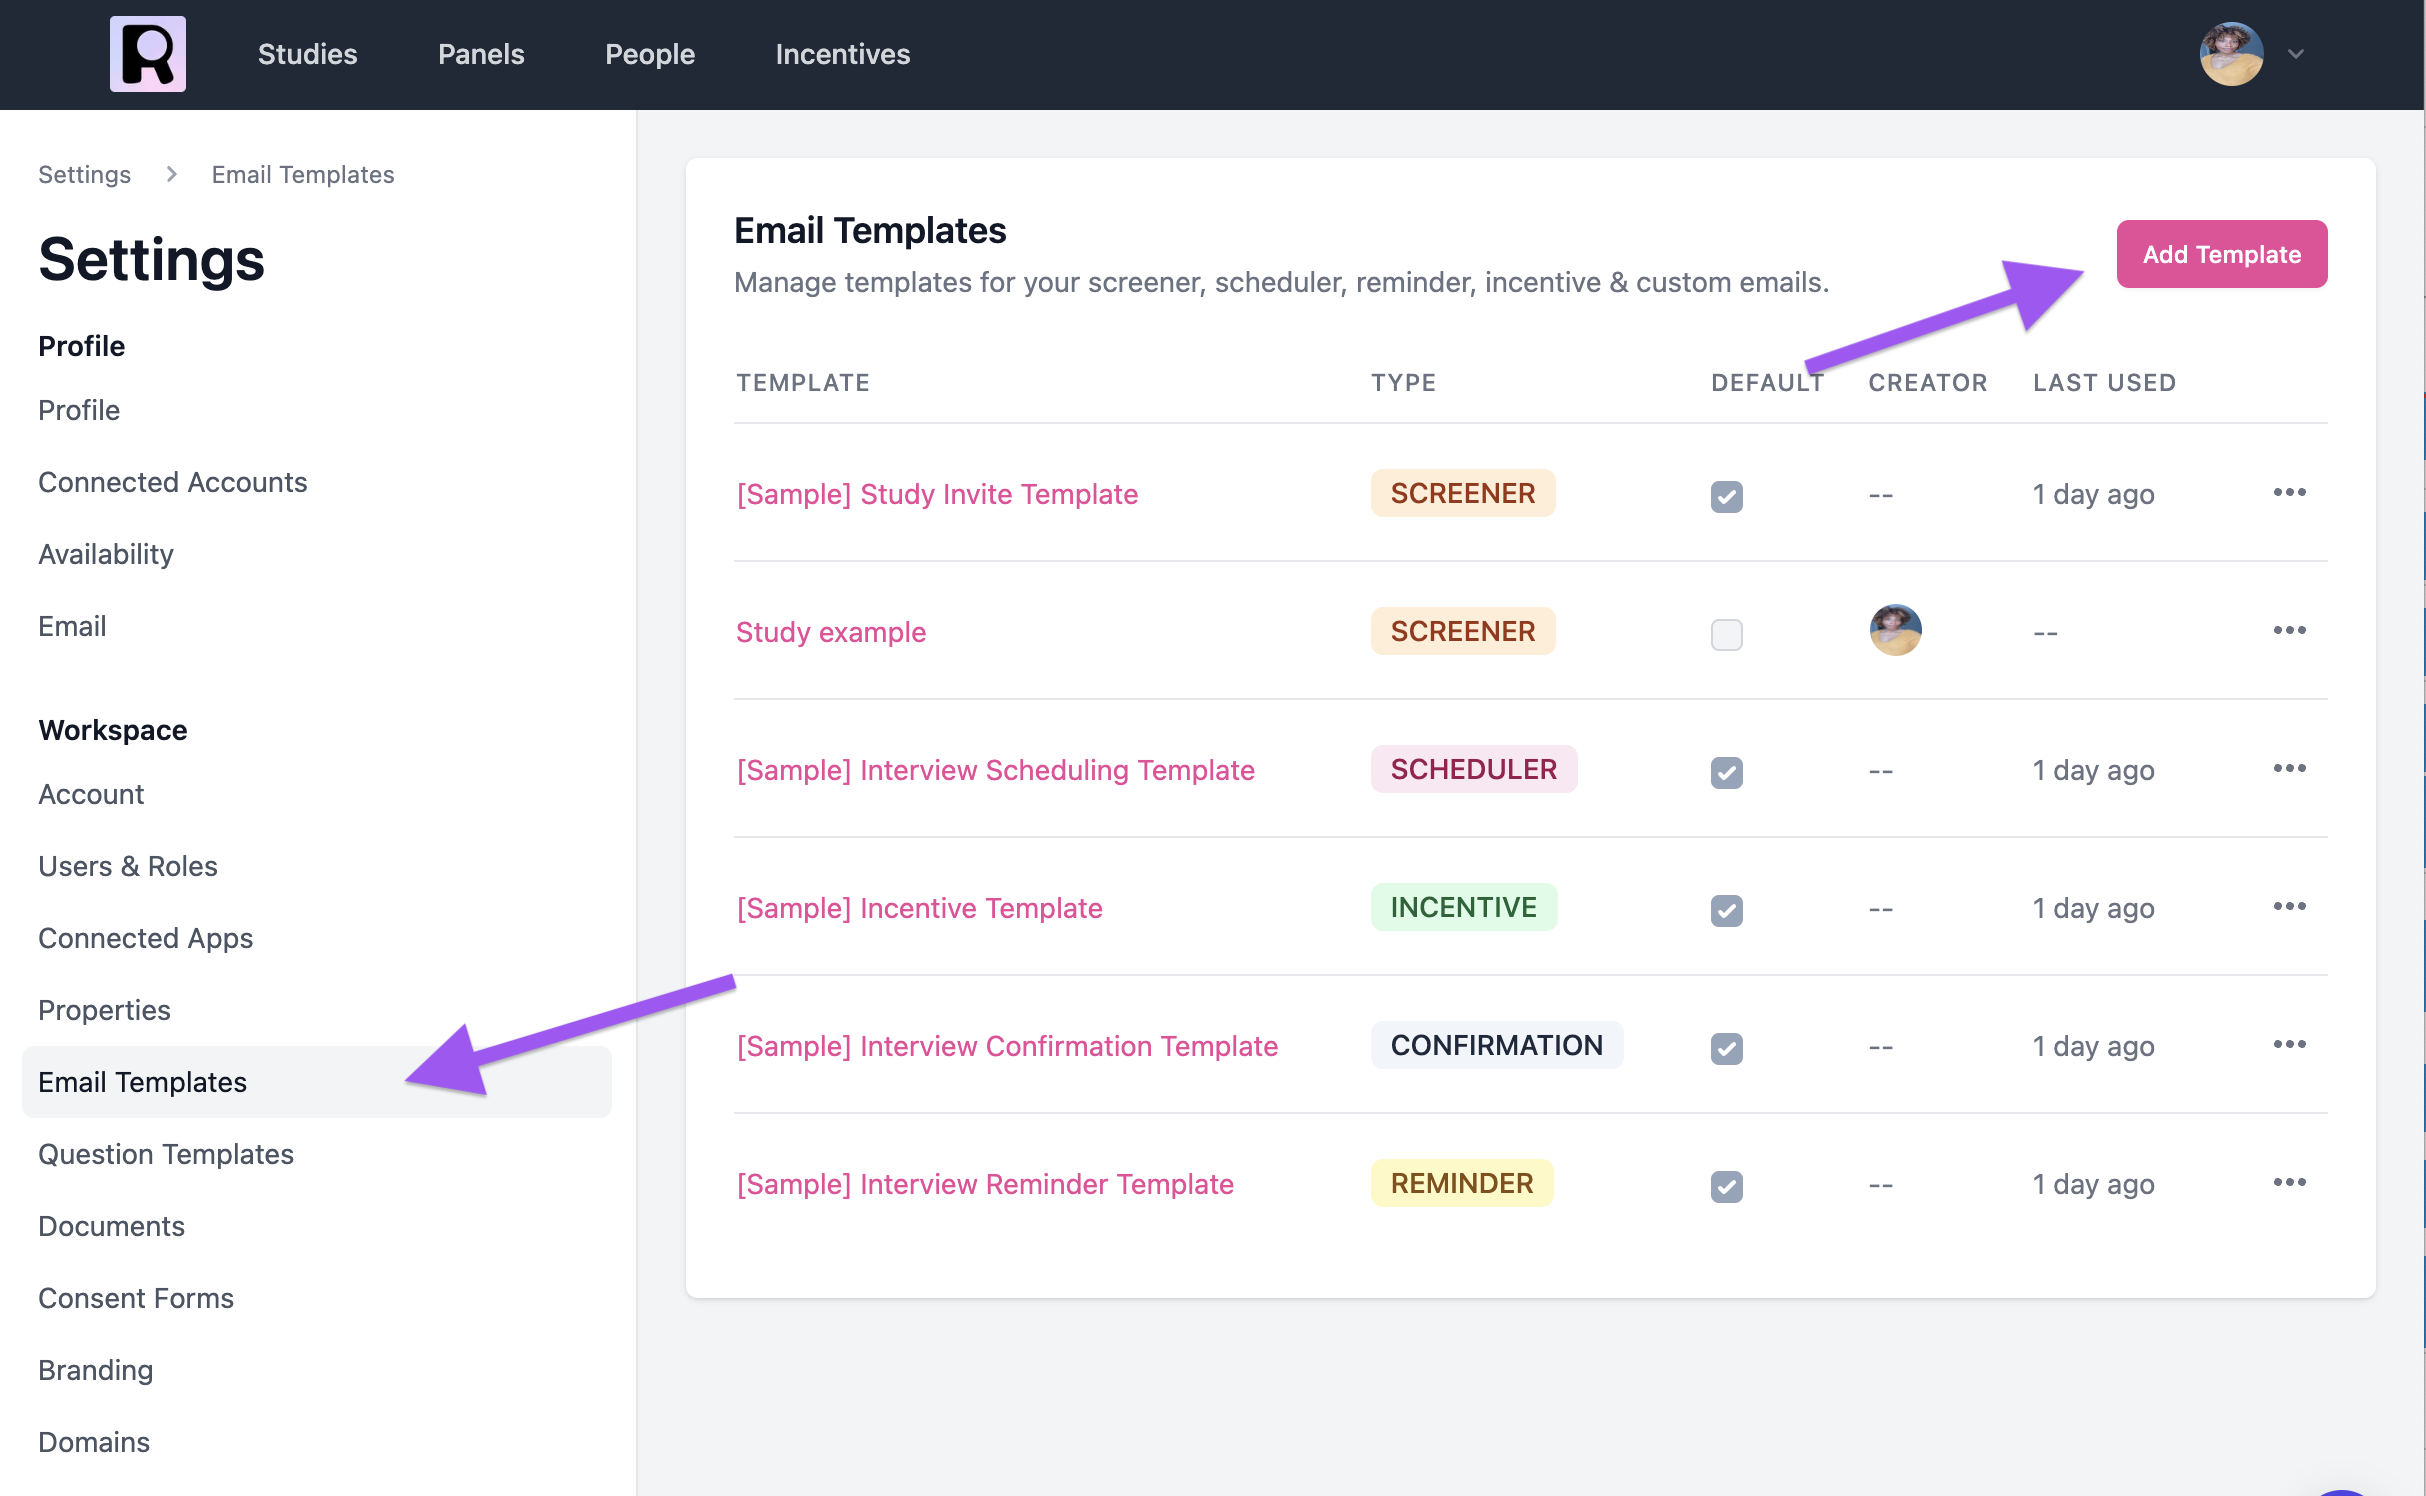2426x1496 pixels.
Task: Open three-dot menu for Incentive Template
Action: pyautogui.click(x=2289, y=907)
